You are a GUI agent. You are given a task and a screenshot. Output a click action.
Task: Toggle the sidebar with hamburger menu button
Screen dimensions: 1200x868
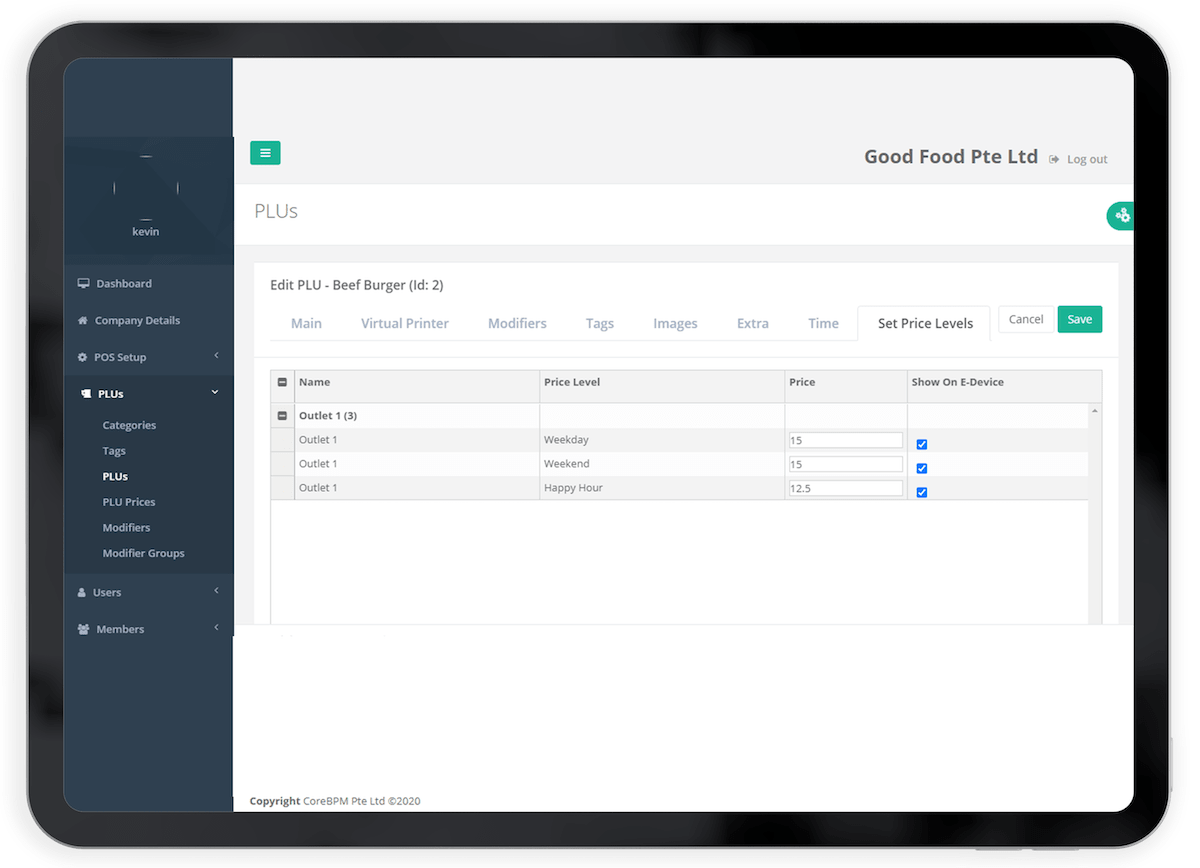(265, 153)
